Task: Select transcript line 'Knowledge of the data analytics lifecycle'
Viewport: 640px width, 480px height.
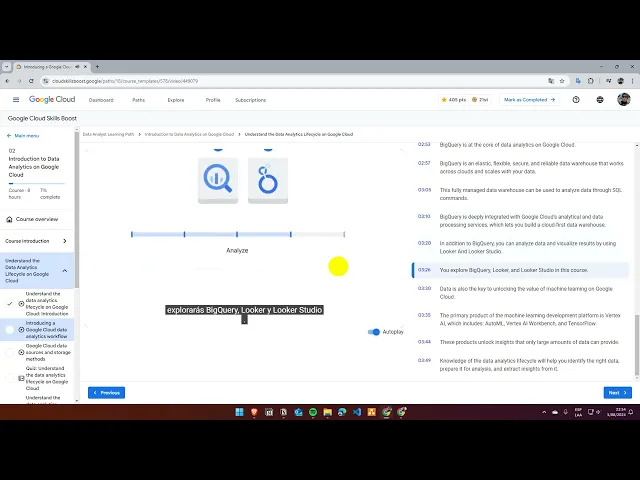Action: [523, 365]
